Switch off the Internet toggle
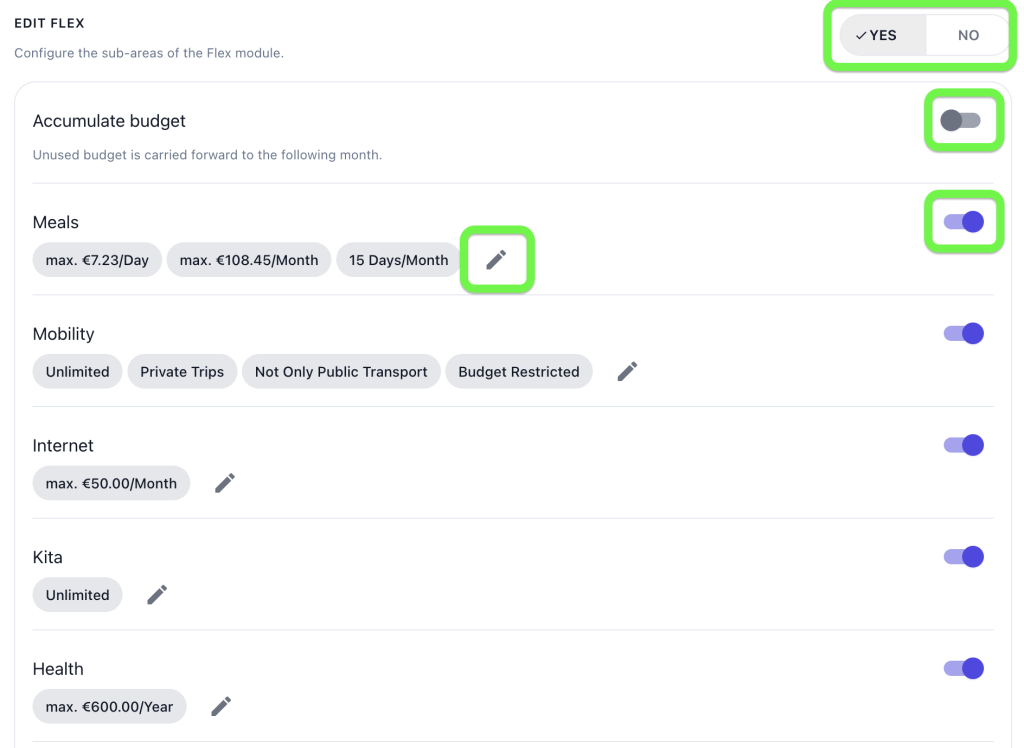The image size is (1024, 748). (x=964, y=445)
